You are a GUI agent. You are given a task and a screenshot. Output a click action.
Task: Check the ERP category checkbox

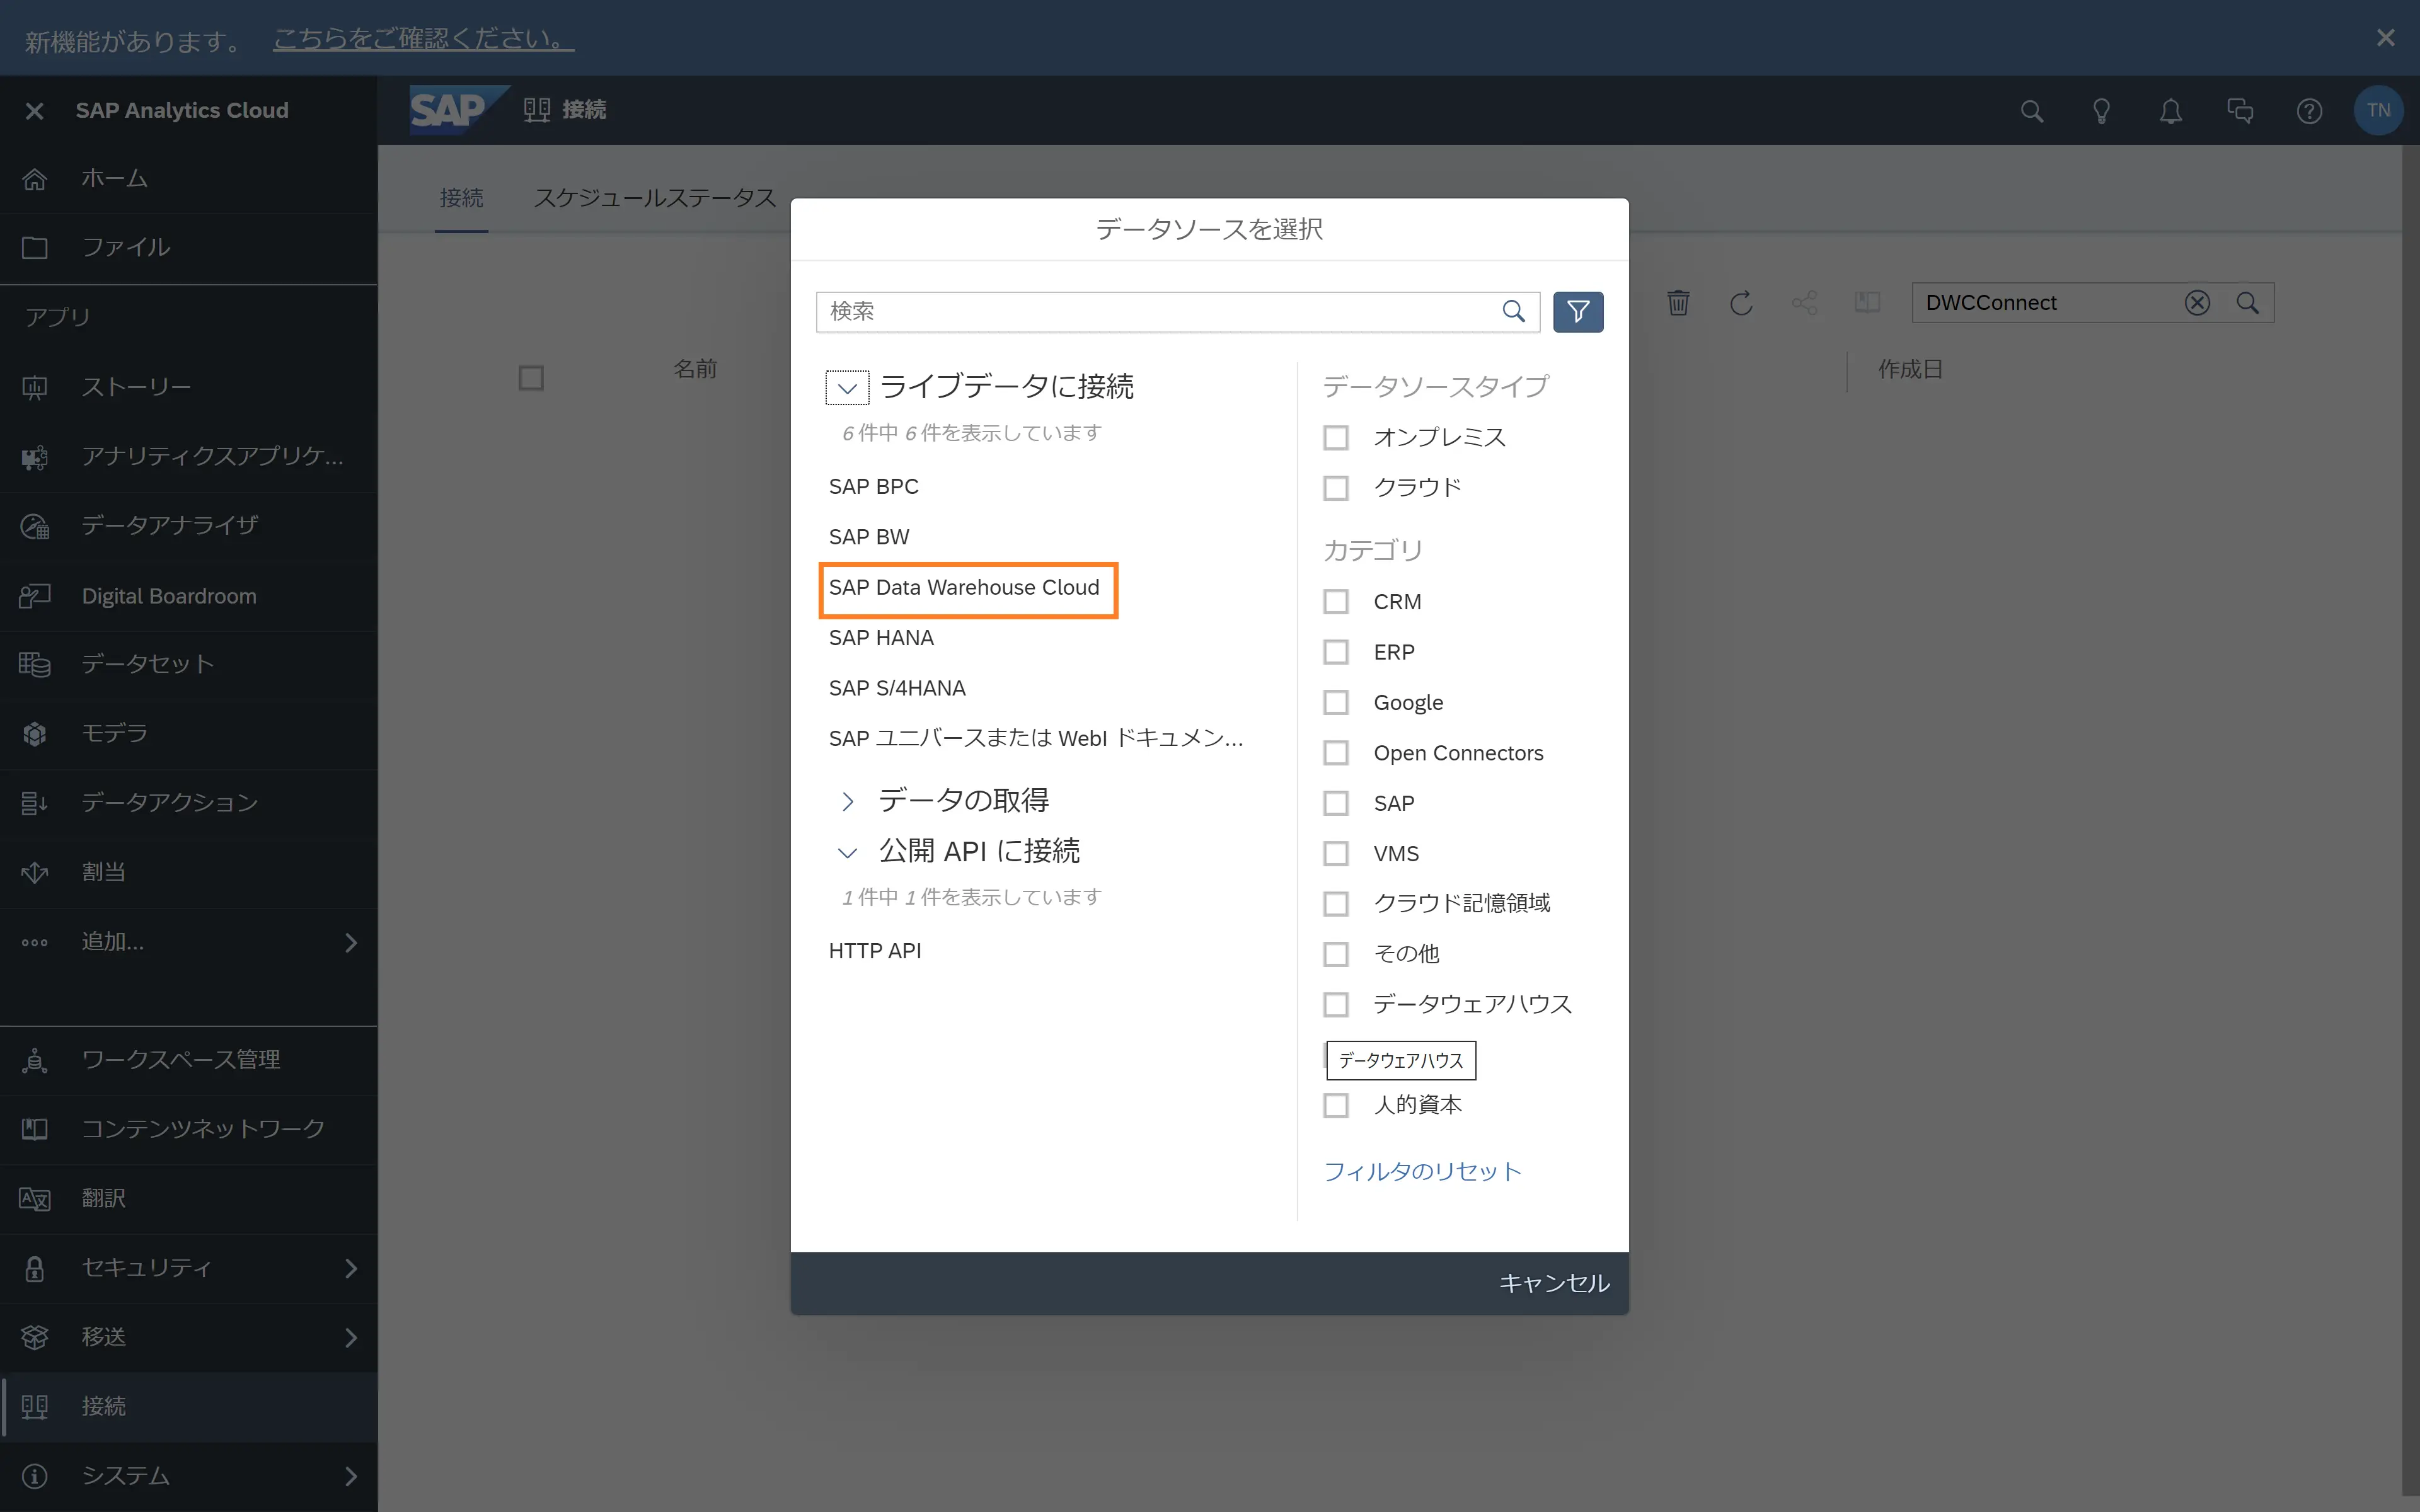pyautogui.click(x=1335, y=652)
